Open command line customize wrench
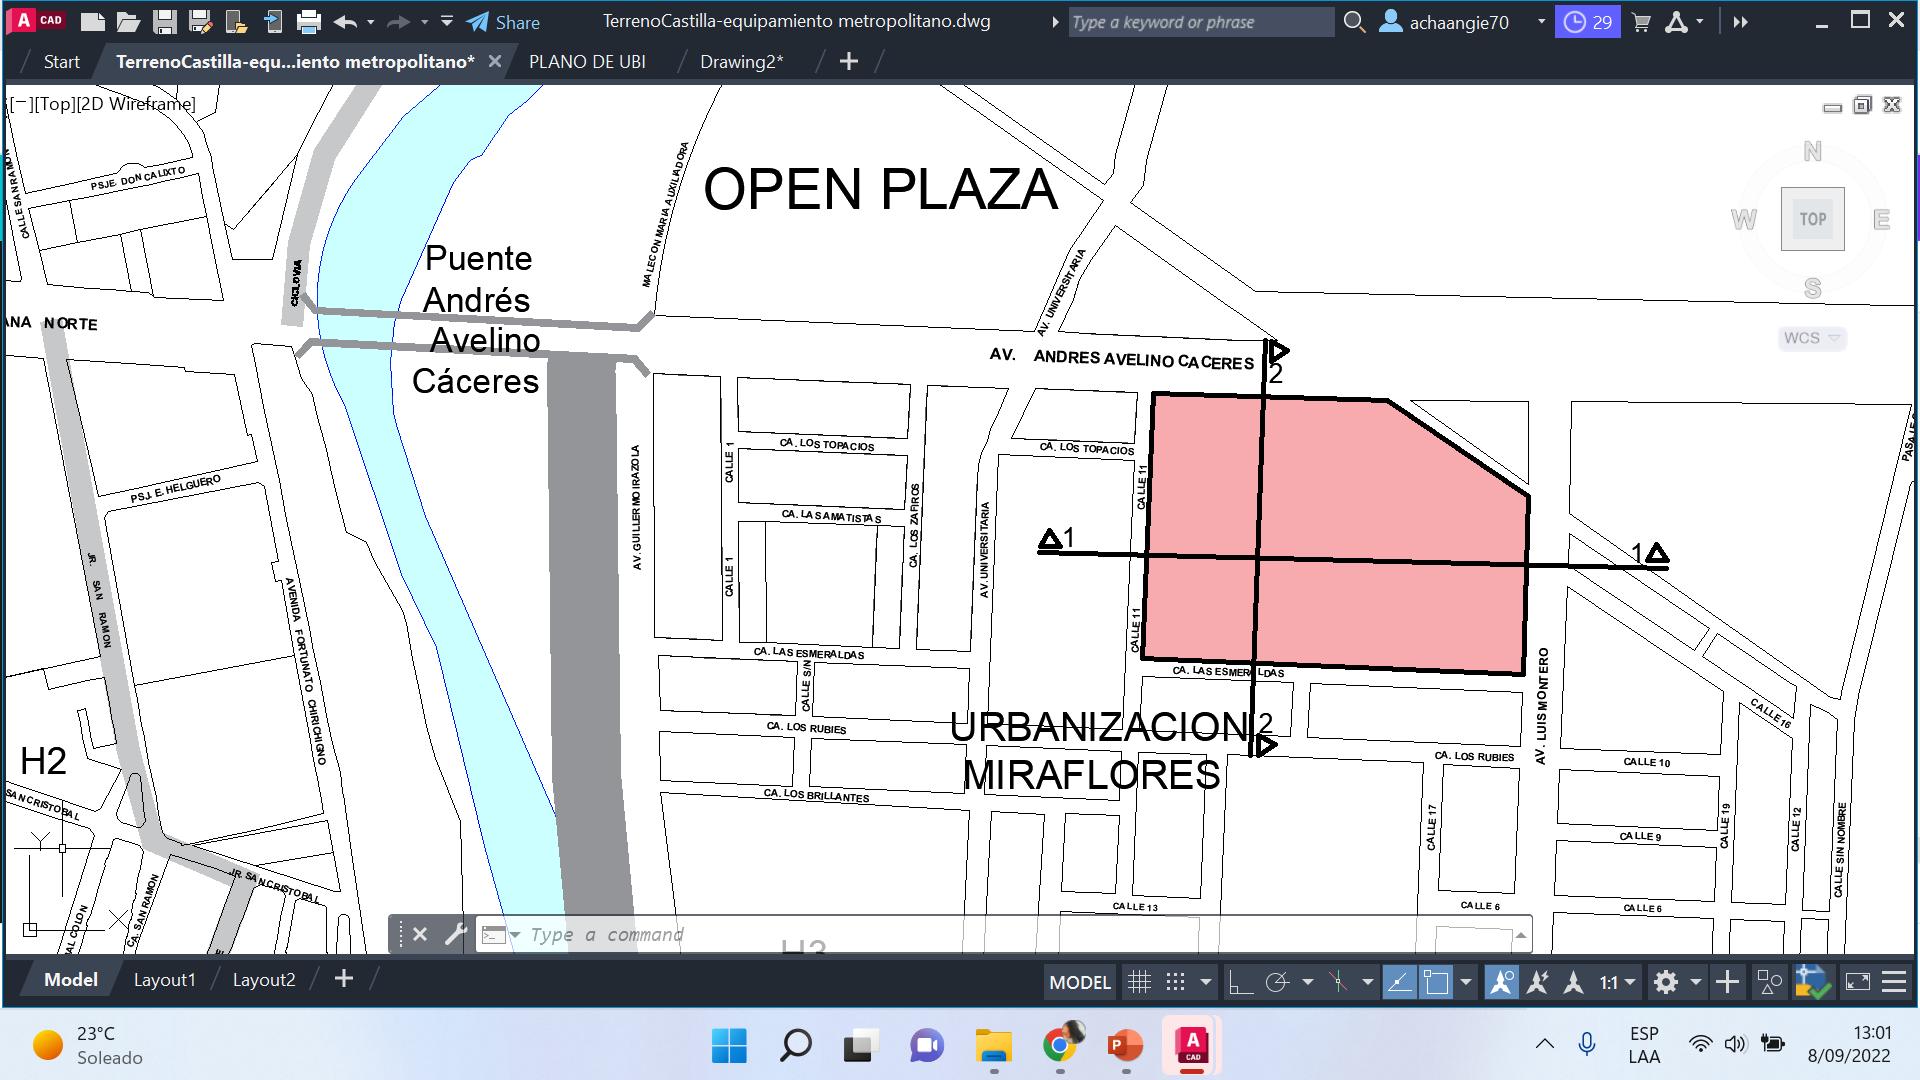 [x=455, y=934]
